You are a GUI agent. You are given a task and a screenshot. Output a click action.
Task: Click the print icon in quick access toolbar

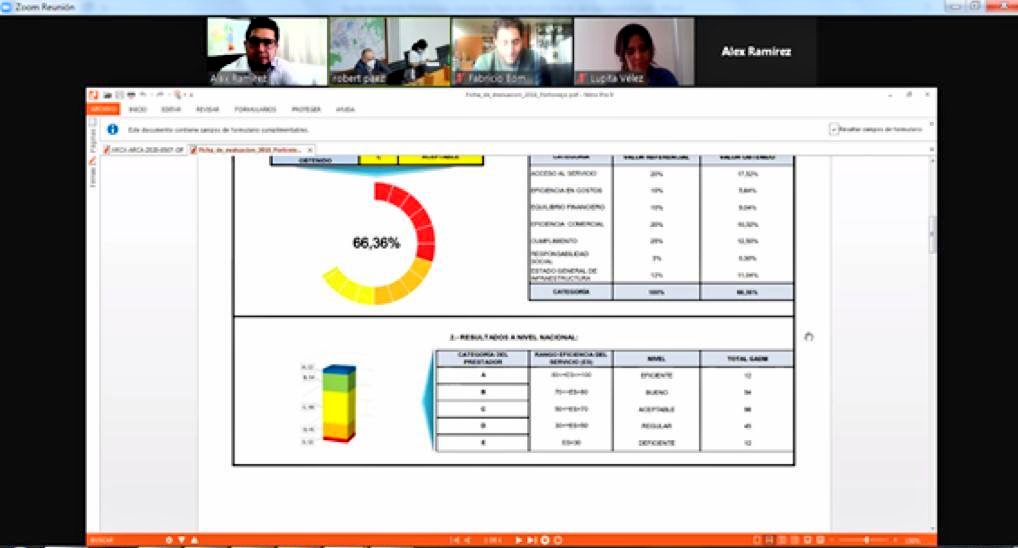(132, 95)
